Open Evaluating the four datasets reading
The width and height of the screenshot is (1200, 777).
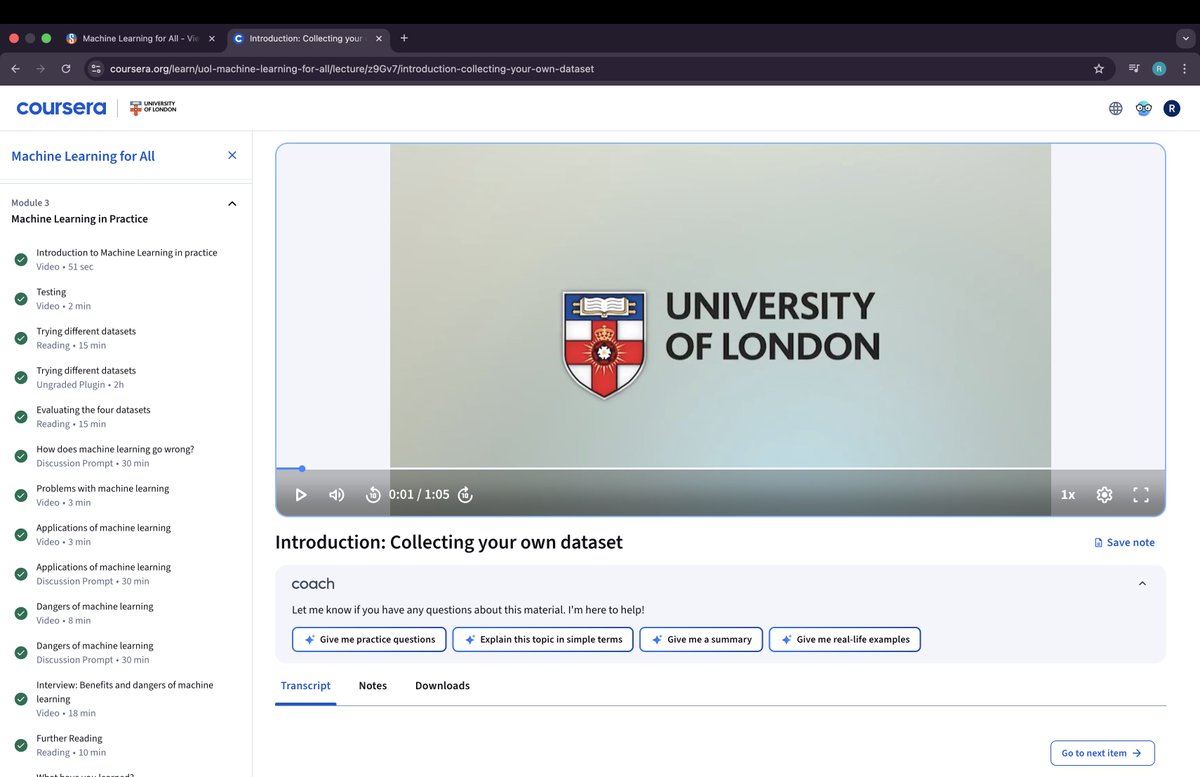click(126, 417)
